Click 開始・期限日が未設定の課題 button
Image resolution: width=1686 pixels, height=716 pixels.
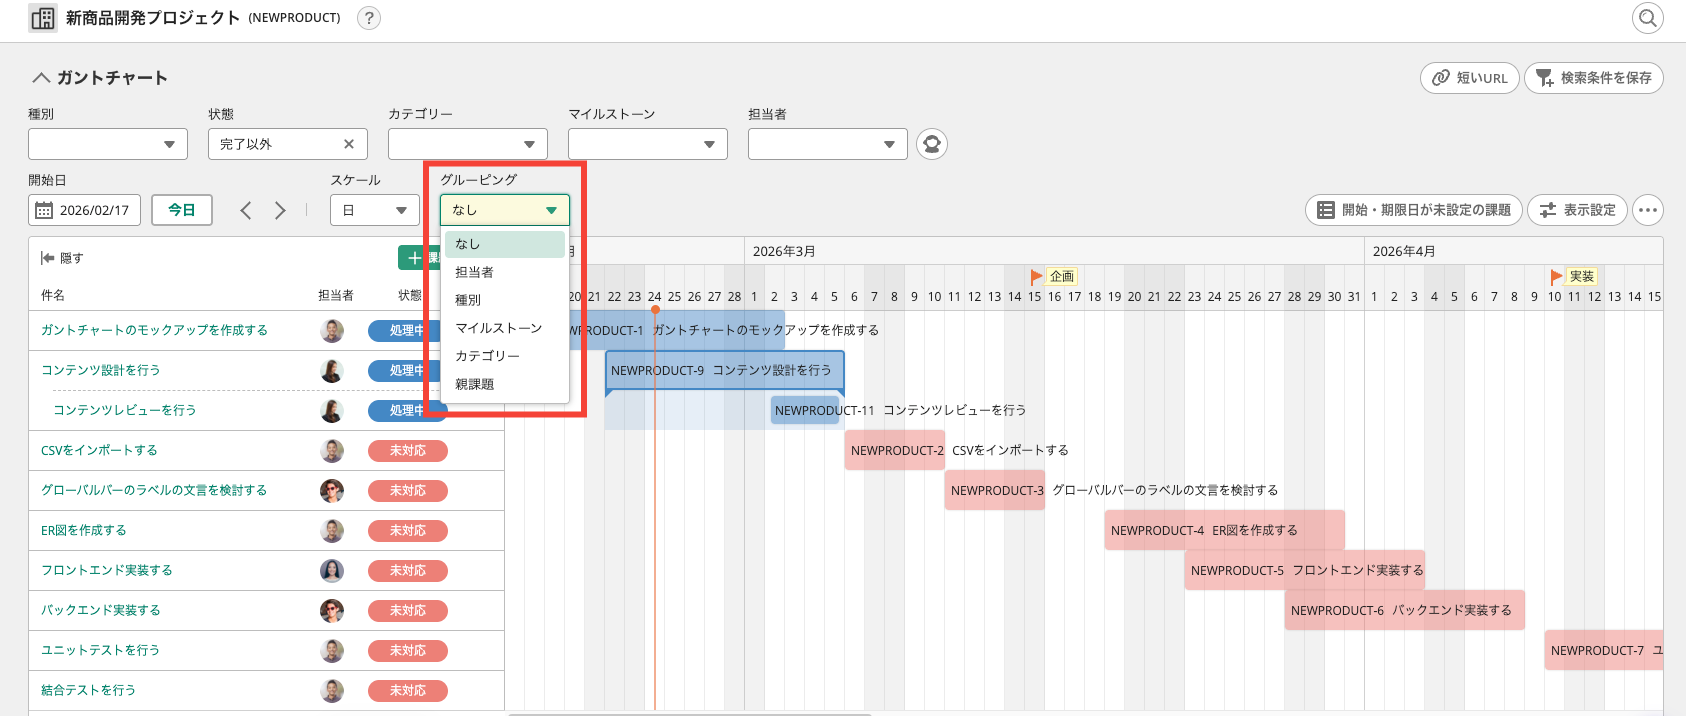click(x=1414, y=210)
